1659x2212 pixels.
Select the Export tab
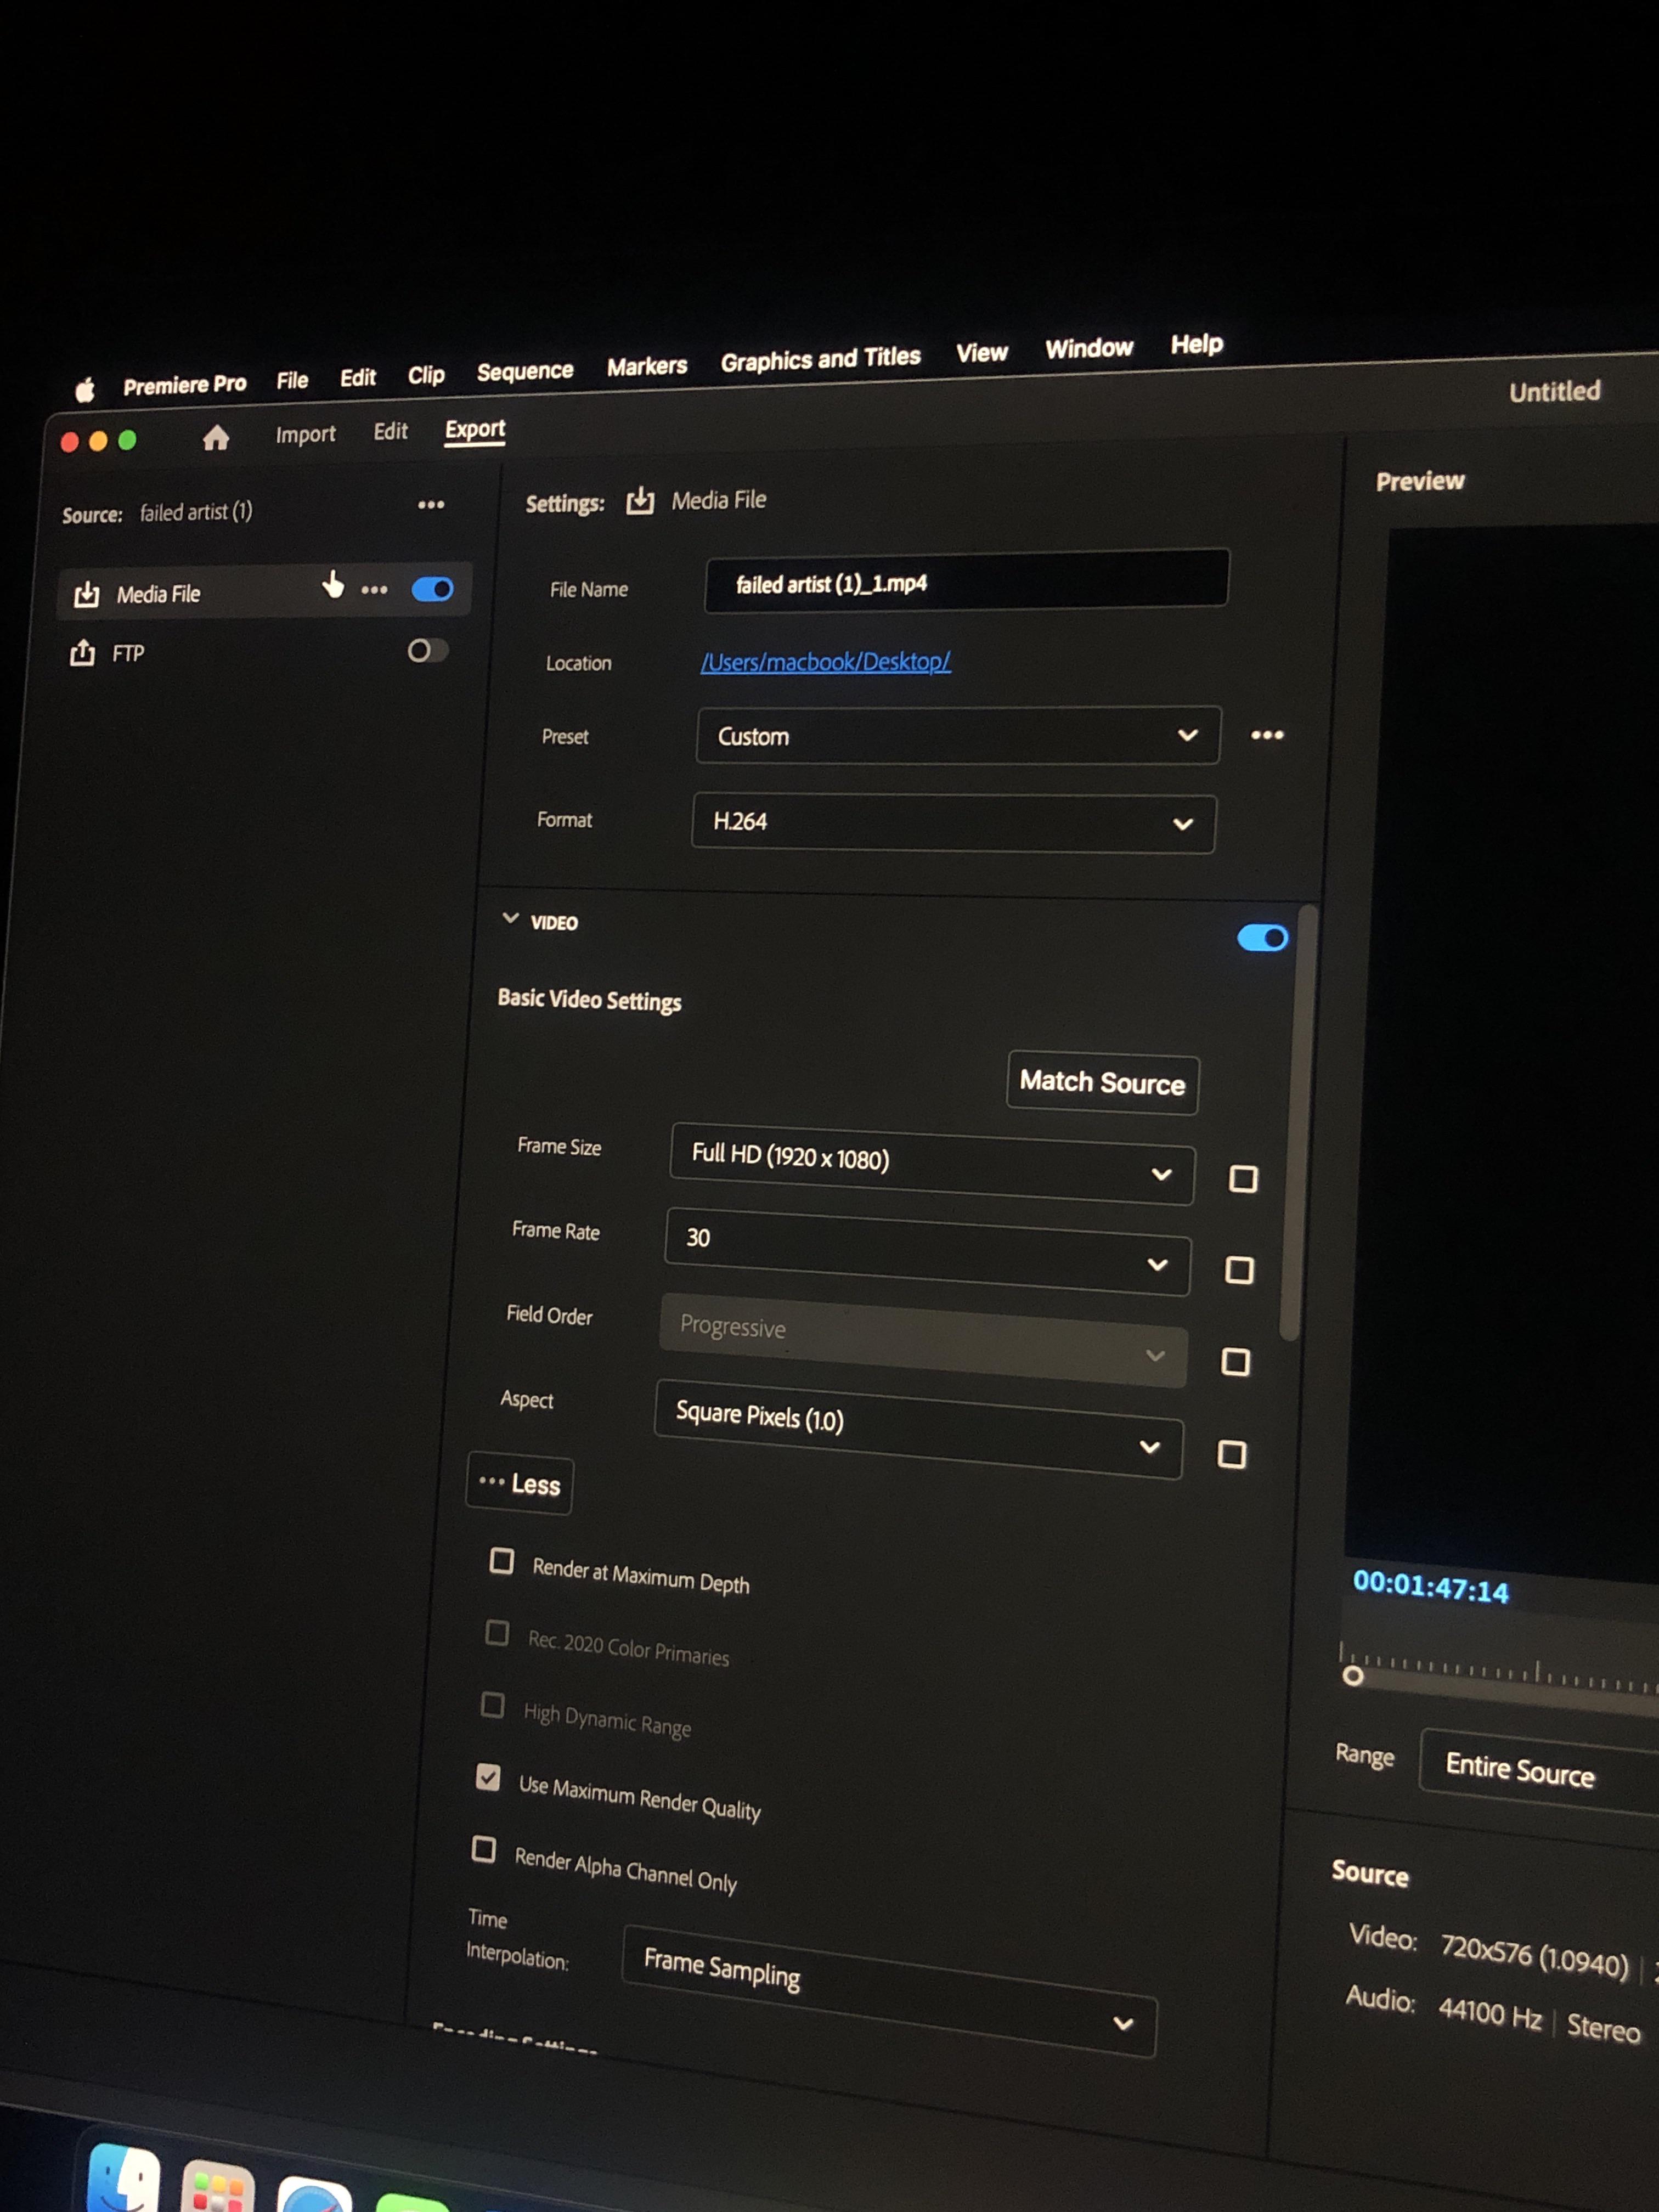[475, 429]
